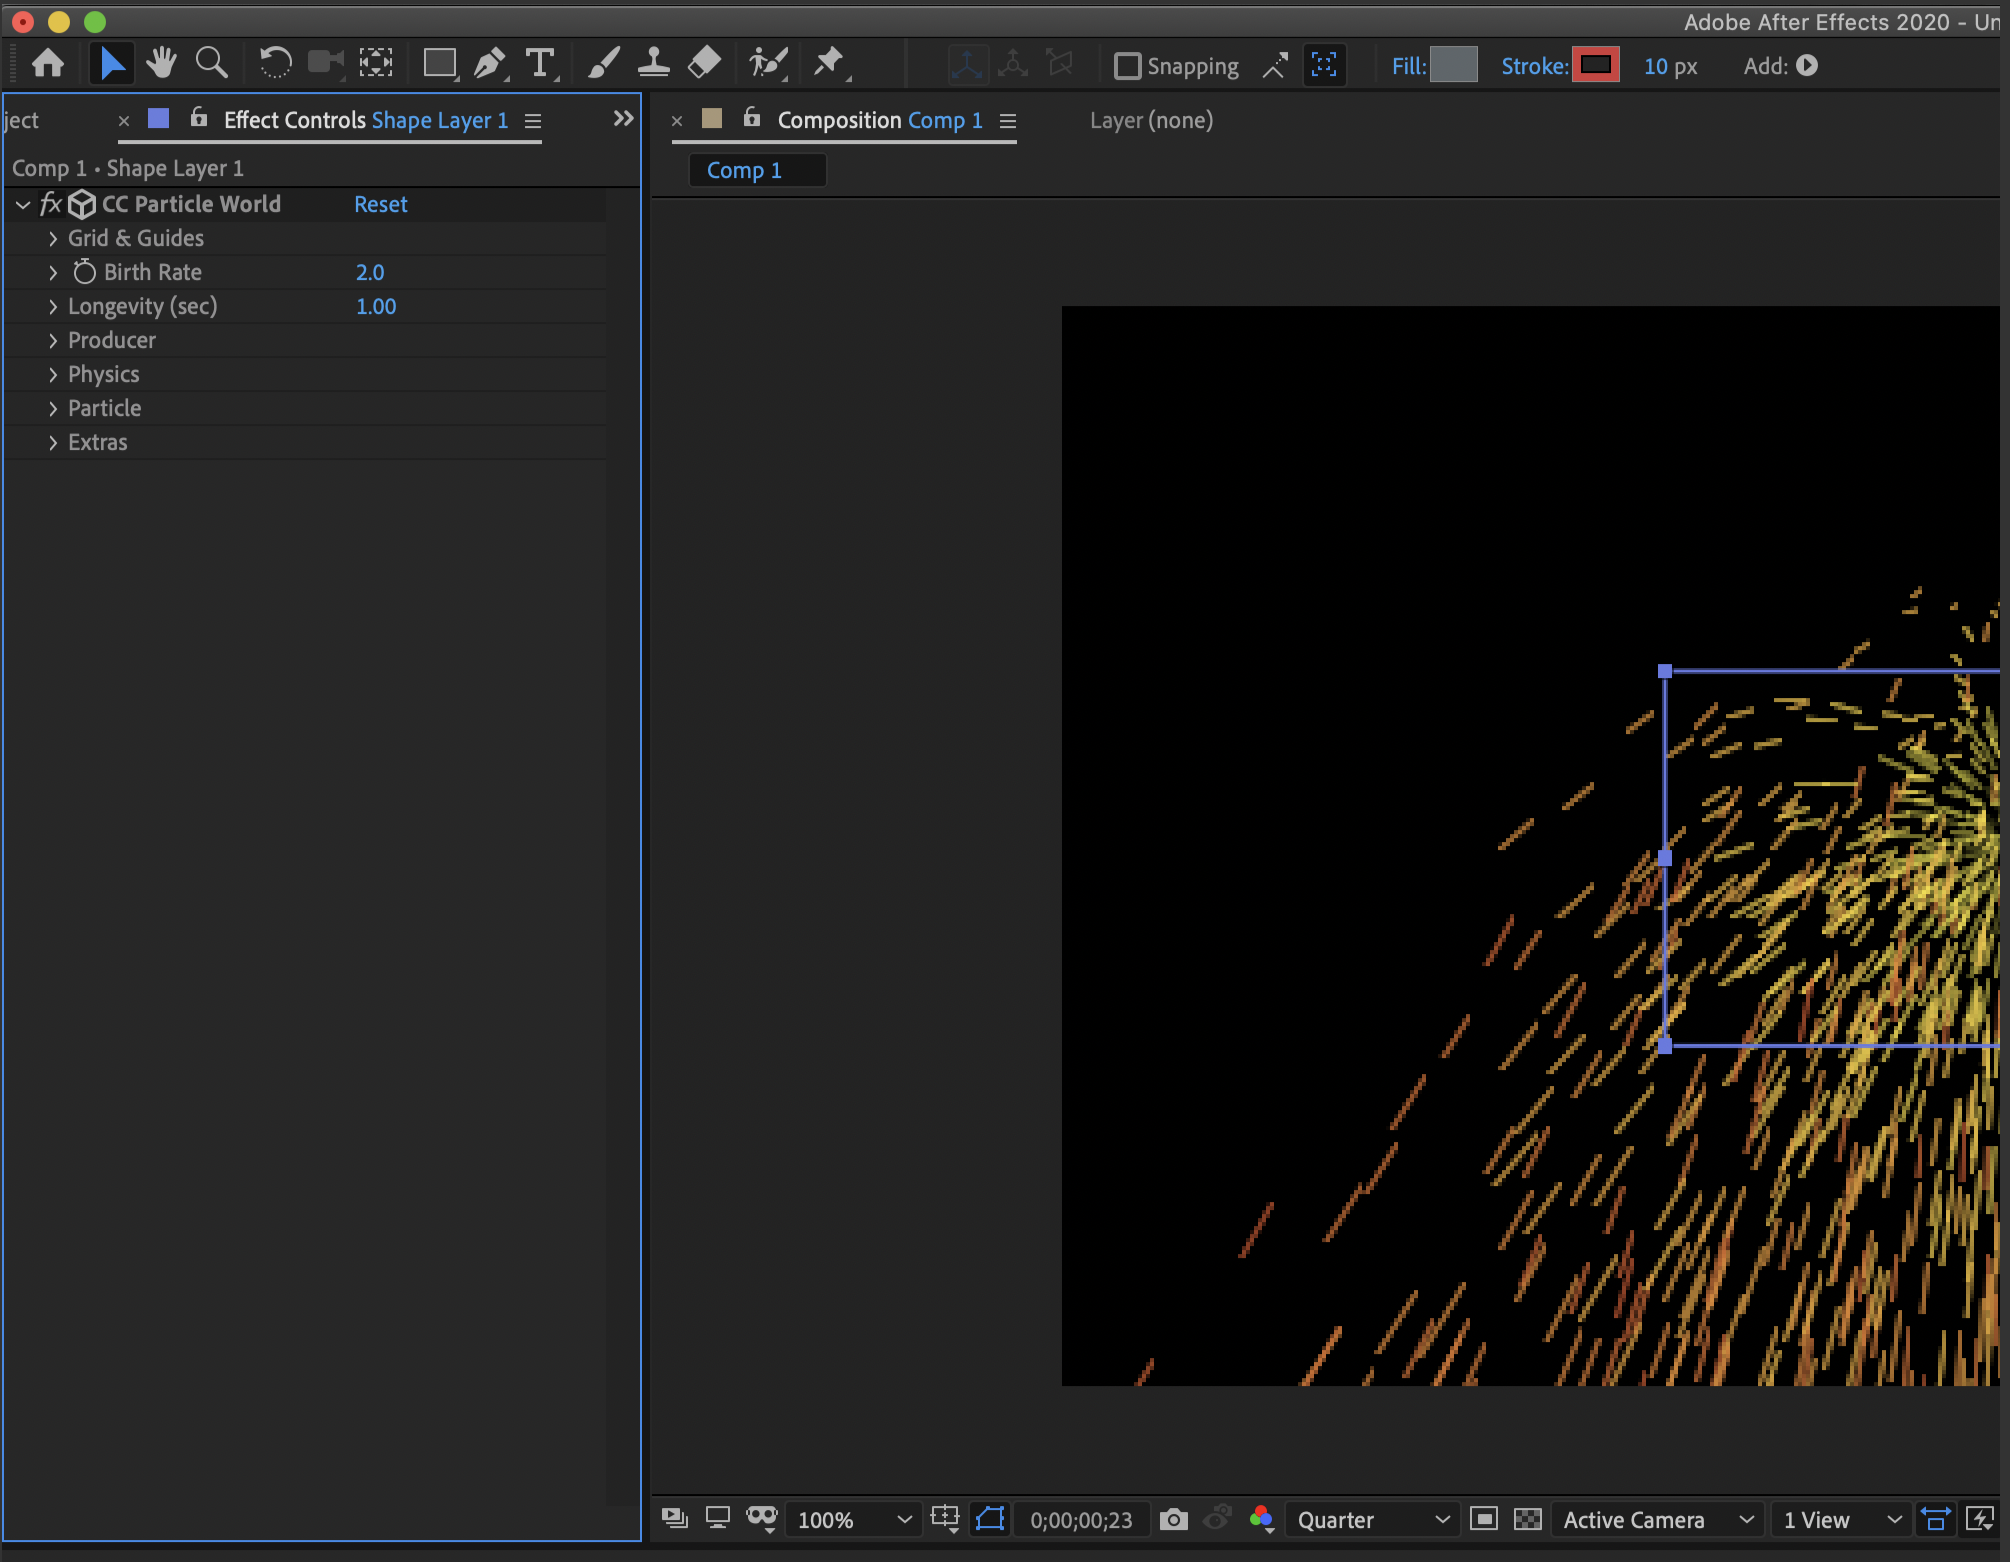The image size is (2010, 1562).
Task: Select the Clone Stamp tool
Action: pos(654,64)
